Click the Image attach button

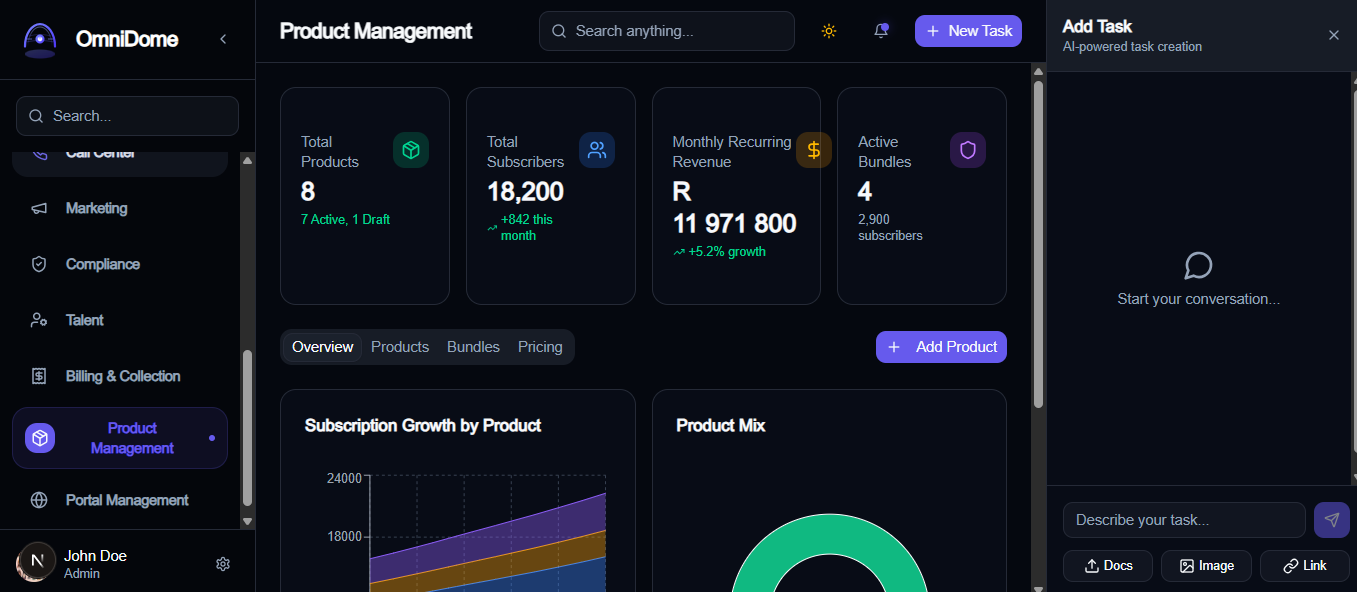click(x=1206, y=566)
